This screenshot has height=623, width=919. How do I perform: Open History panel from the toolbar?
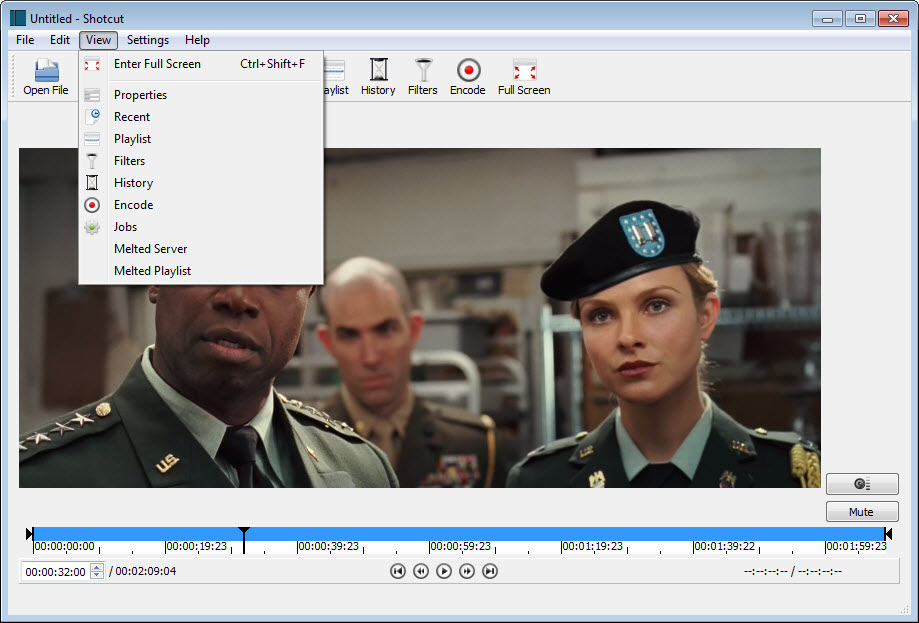pos(378,77)
